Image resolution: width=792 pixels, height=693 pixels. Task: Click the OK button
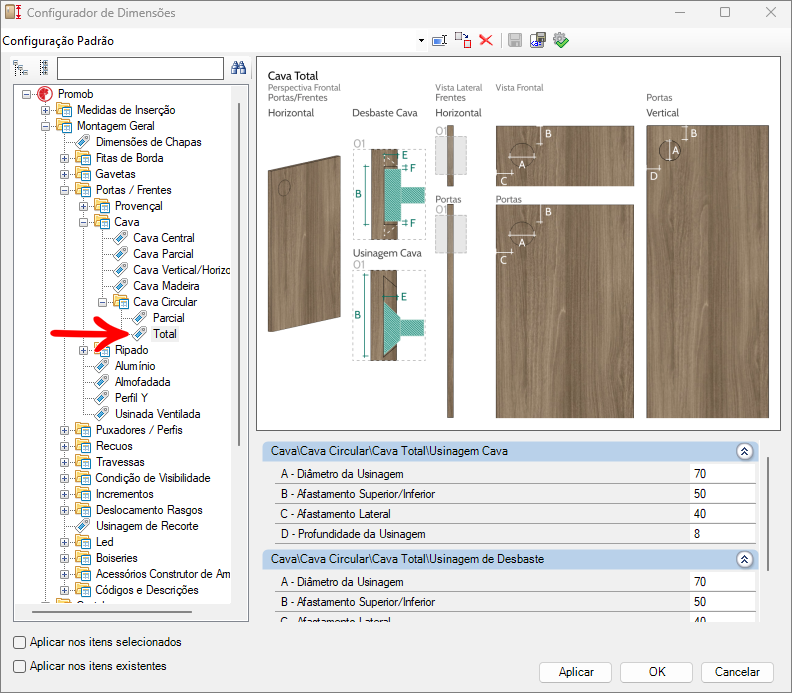pyautogui.click(x=657, y=672)
